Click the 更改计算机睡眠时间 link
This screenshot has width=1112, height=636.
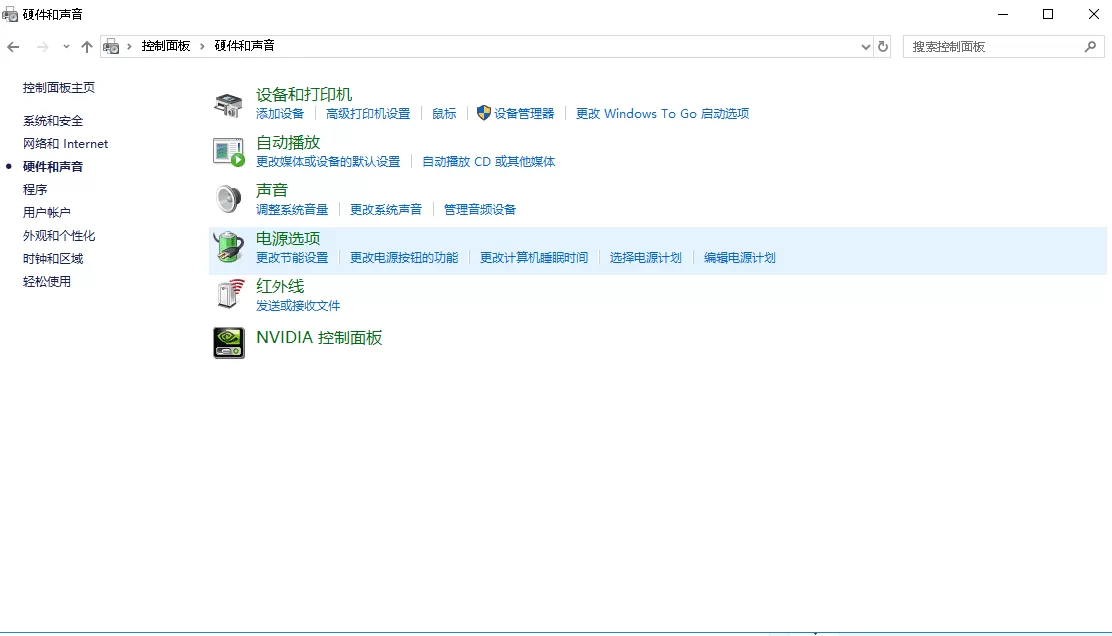tap(534, 258)
